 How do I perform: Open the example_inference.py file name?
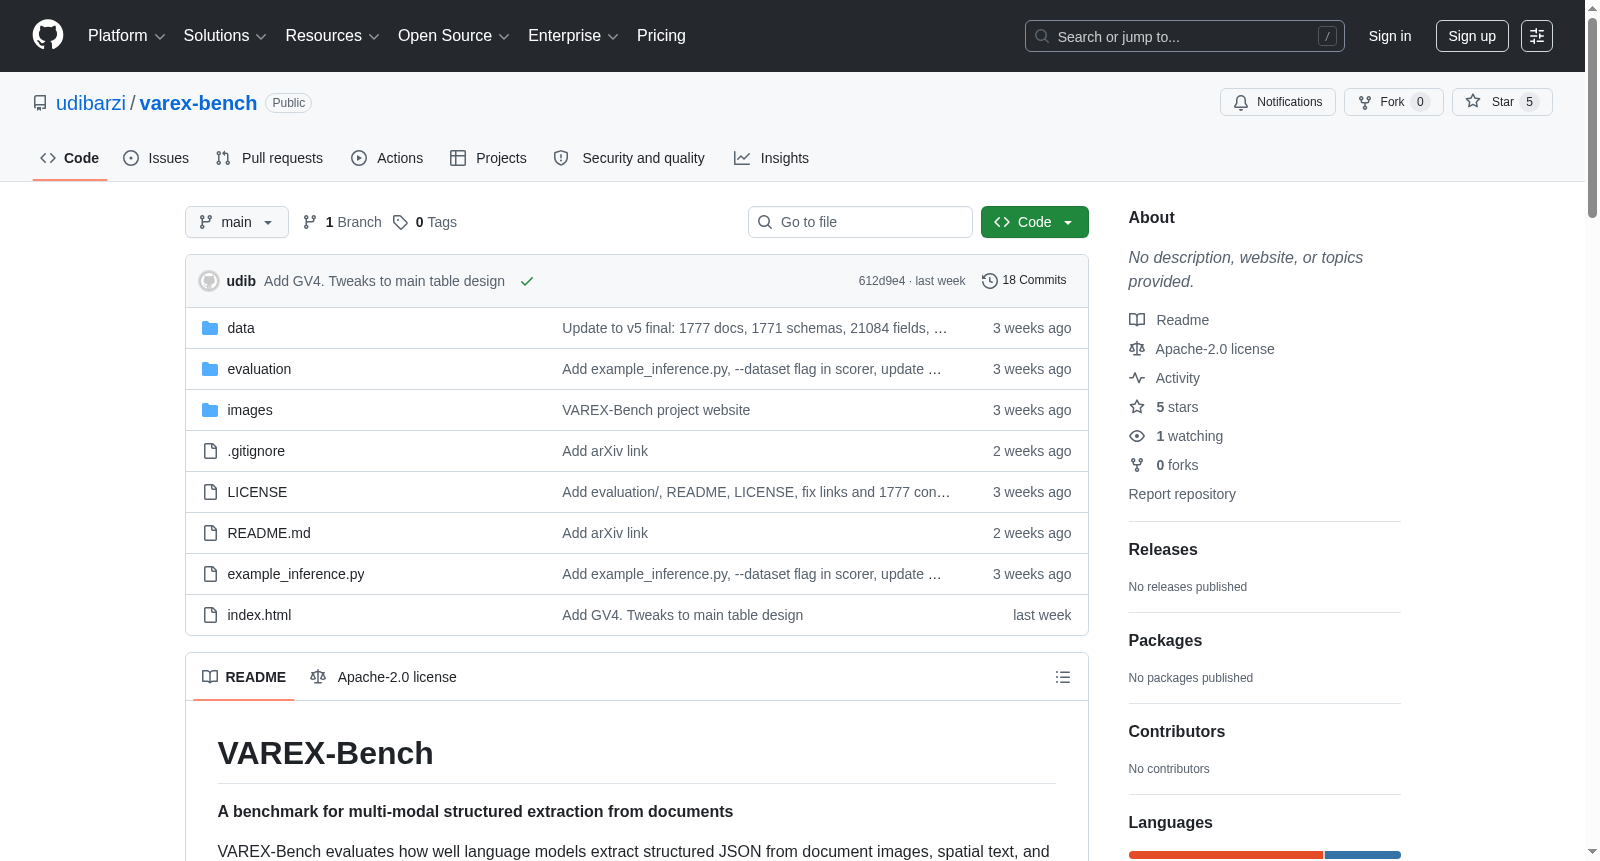click(x=296, y=574)
